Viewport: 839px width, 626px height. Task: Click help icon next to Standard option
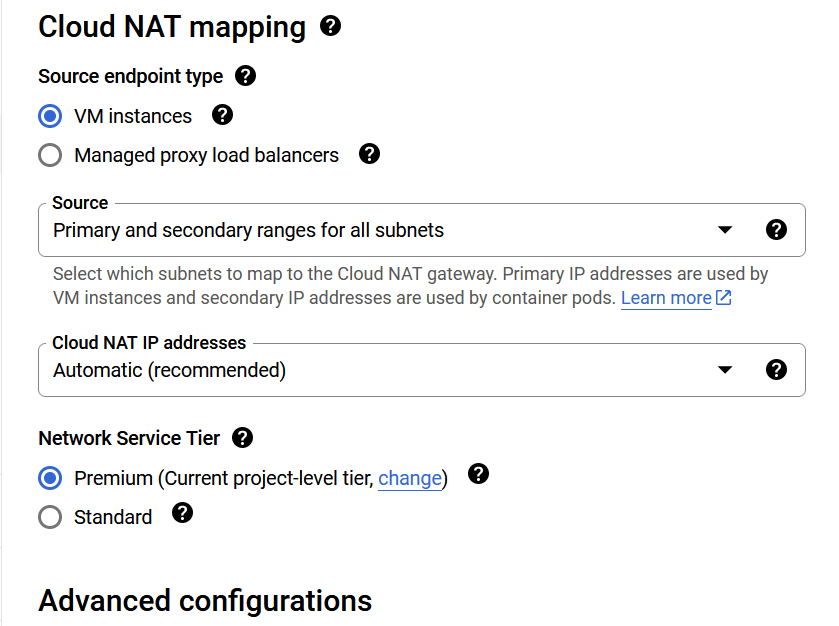(x=182, y=513)
